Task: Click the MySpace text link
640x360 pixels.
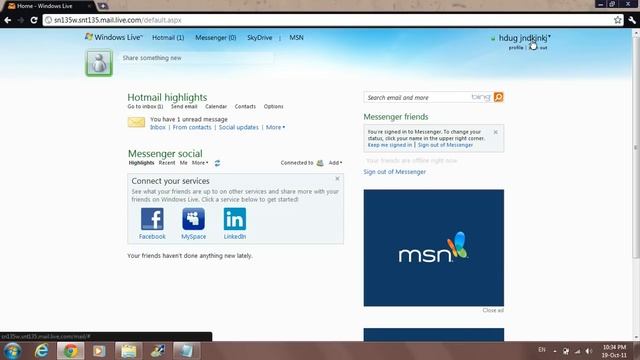Action: pos(193,237)
